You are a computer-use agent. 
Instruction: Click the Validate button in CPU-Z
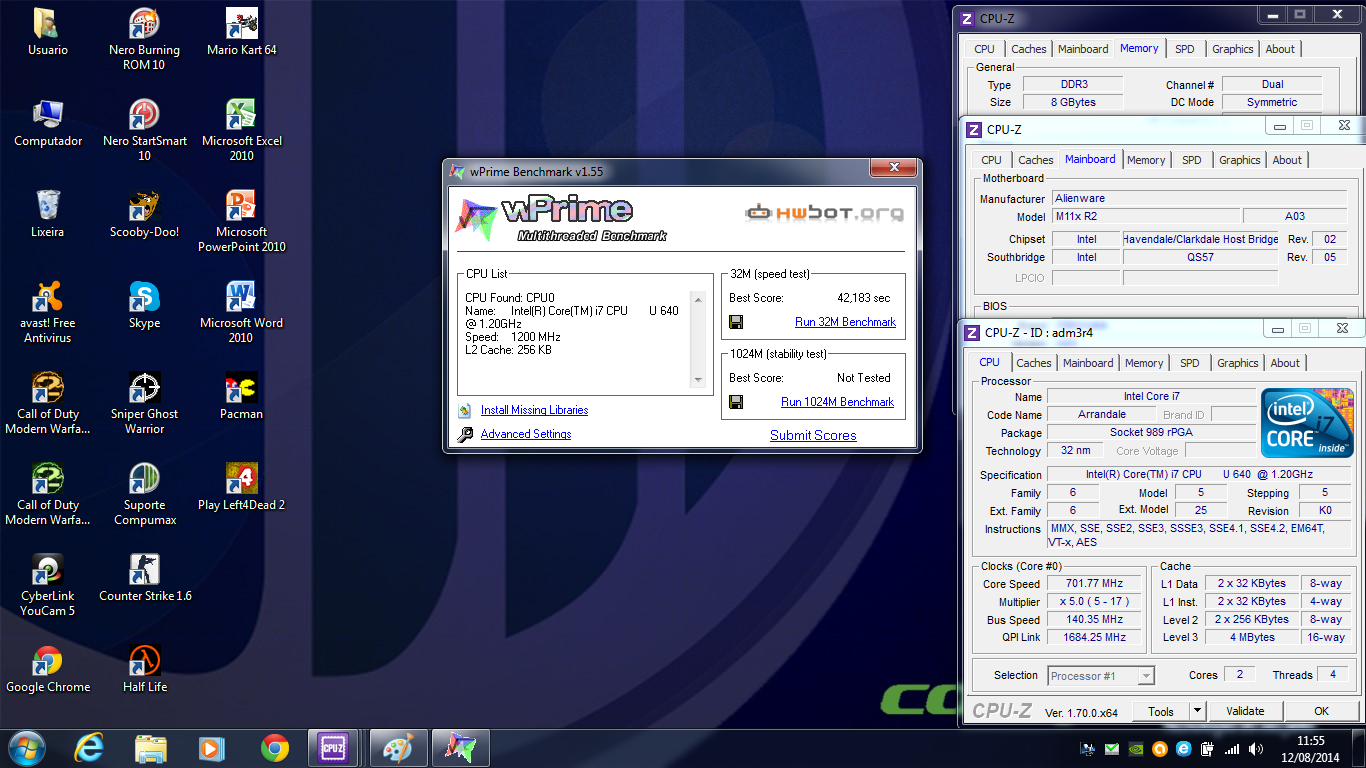point(1245,711)
